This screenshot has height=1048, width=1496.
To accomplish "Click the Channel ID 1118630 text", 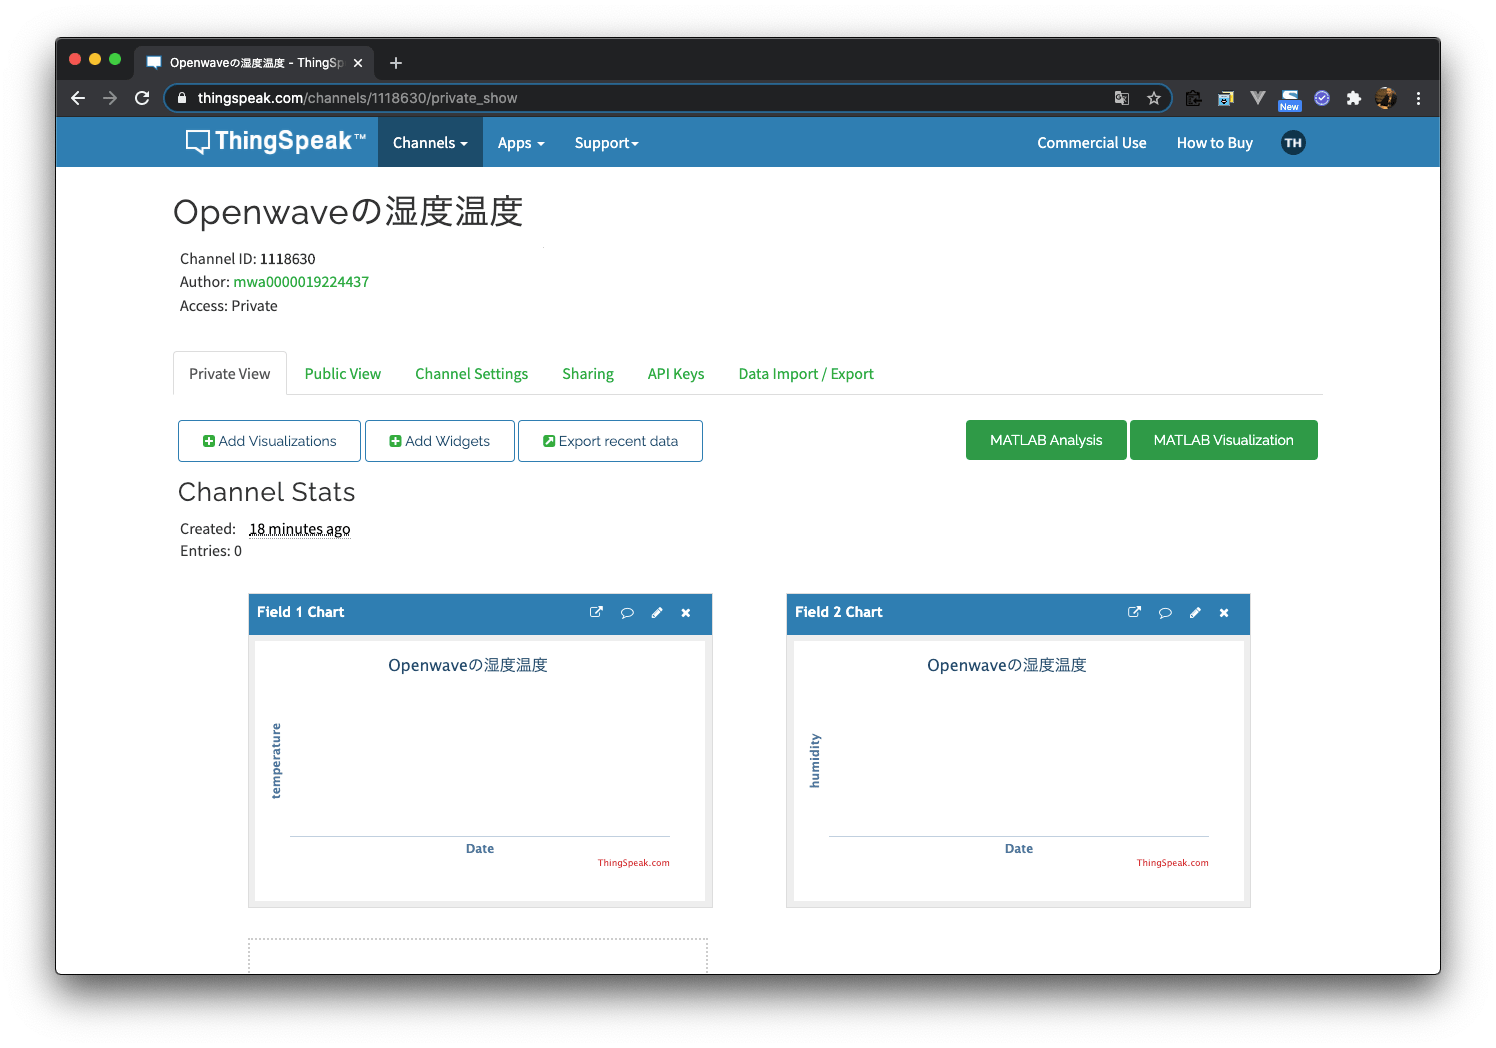I will click(247, 259).
